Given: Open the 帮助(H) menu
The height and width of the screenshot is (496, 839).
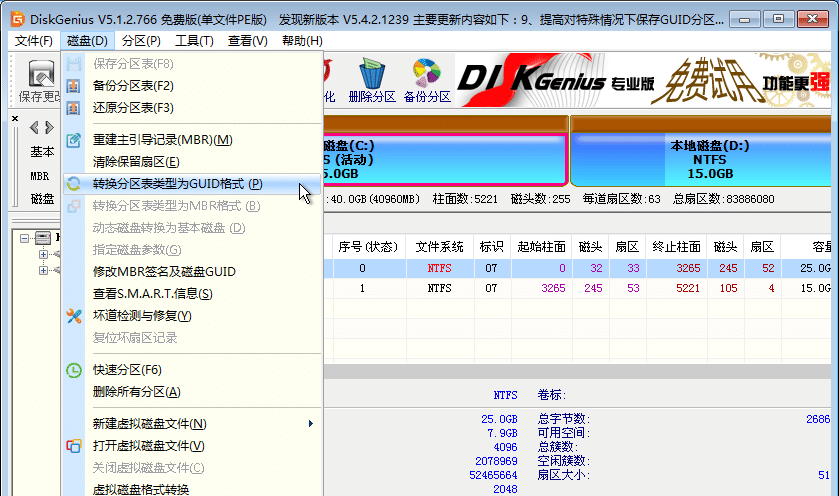Looking at the screenshot, I should coord(302,41).
